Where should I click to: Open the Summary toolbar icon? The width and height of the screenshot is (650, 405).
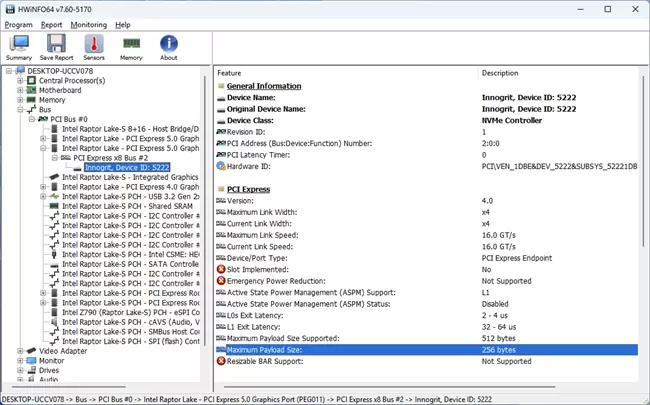pos(19,44)
